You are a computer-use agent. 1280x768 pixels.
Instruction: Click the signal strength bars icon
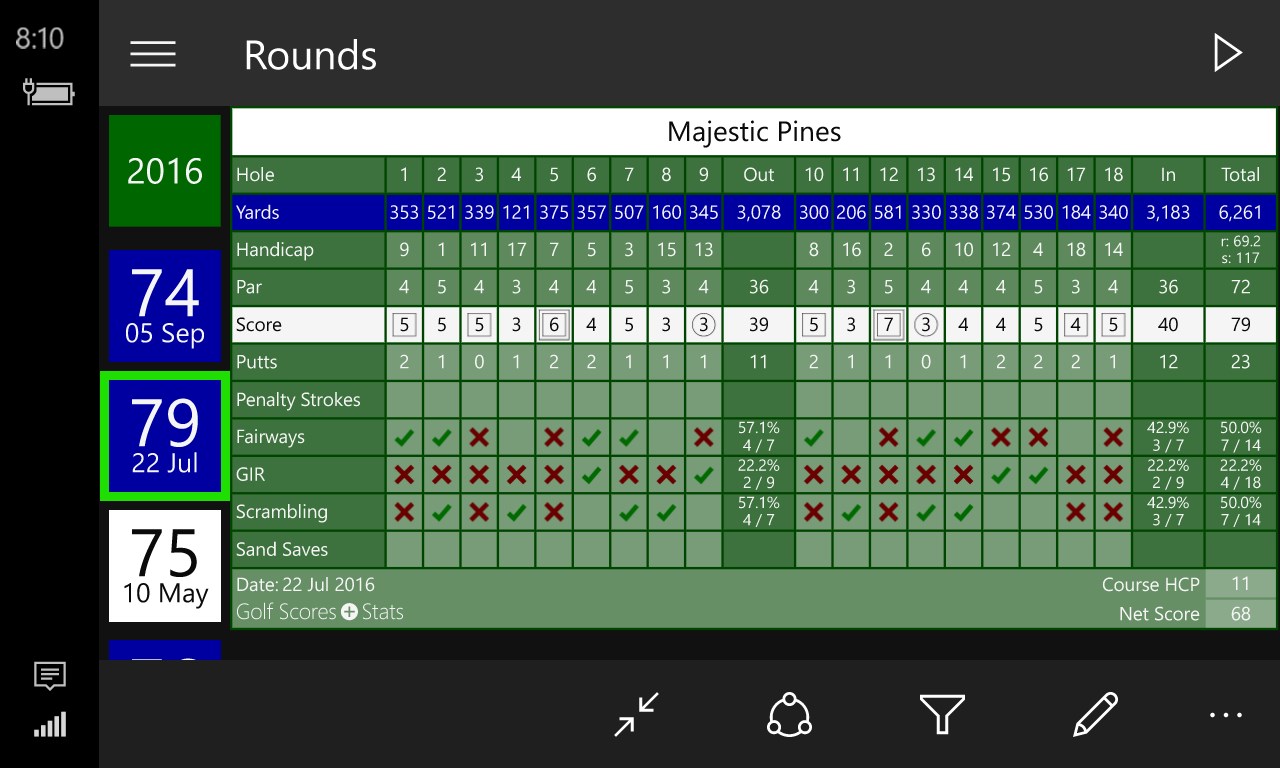[x=49, y=724]
